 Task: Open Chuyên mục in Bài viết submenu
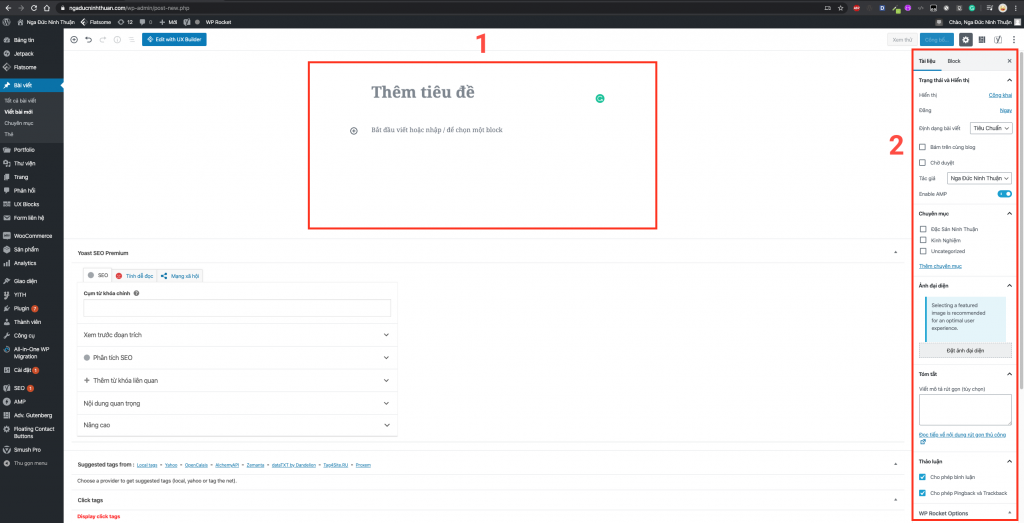click(x=19, y=123)
